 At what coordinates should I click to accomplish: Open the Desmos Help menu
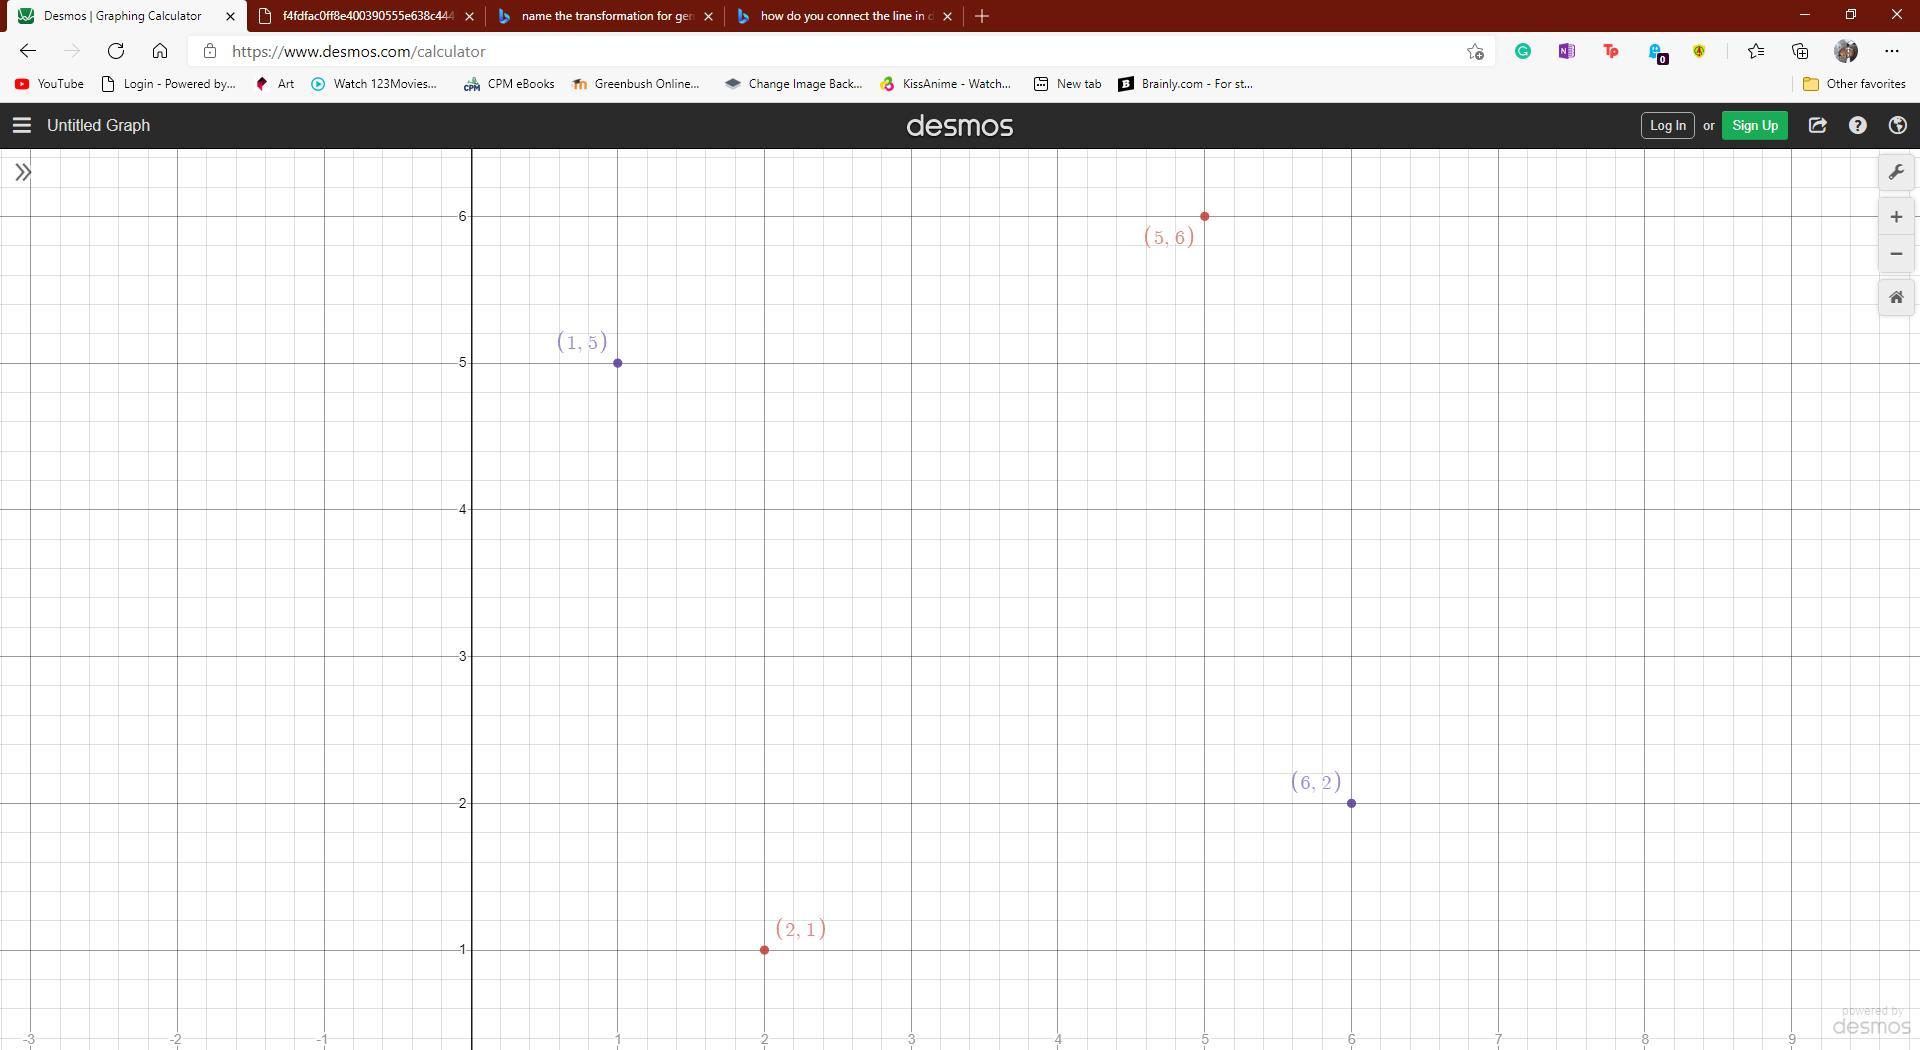(1858, 125)
